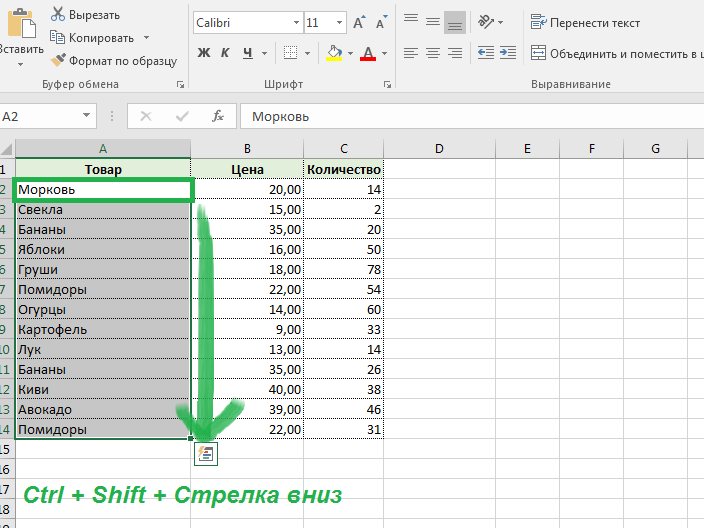Set bottom vertical alignment
This screenshot has width=704, height=528.
coord(455,22)
